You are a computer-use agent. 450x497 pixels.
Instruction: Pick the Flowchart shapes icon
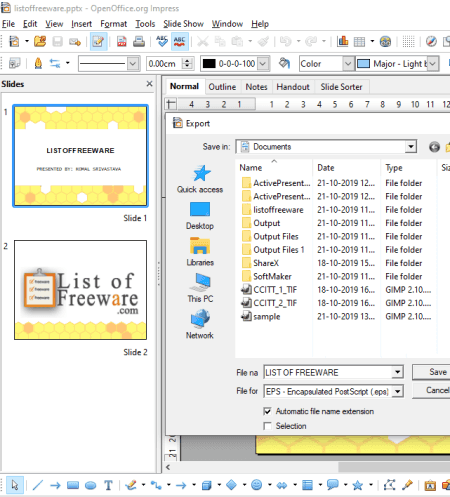pos(307,485)
